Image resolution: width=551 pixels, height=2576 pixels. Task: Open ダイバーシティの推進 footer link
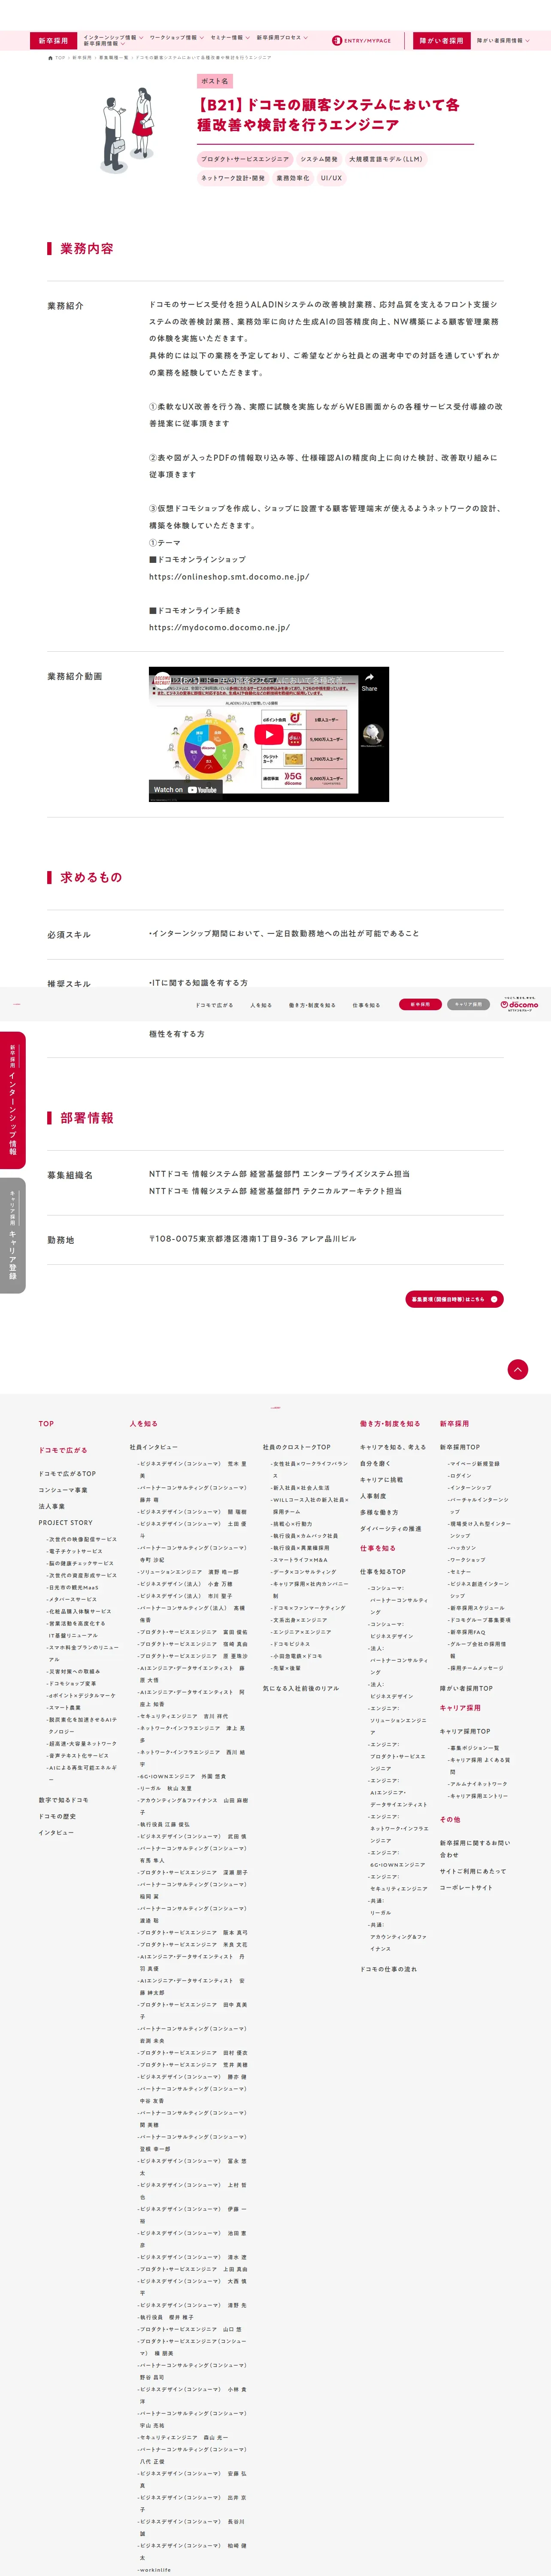(x=390, y=1529)
